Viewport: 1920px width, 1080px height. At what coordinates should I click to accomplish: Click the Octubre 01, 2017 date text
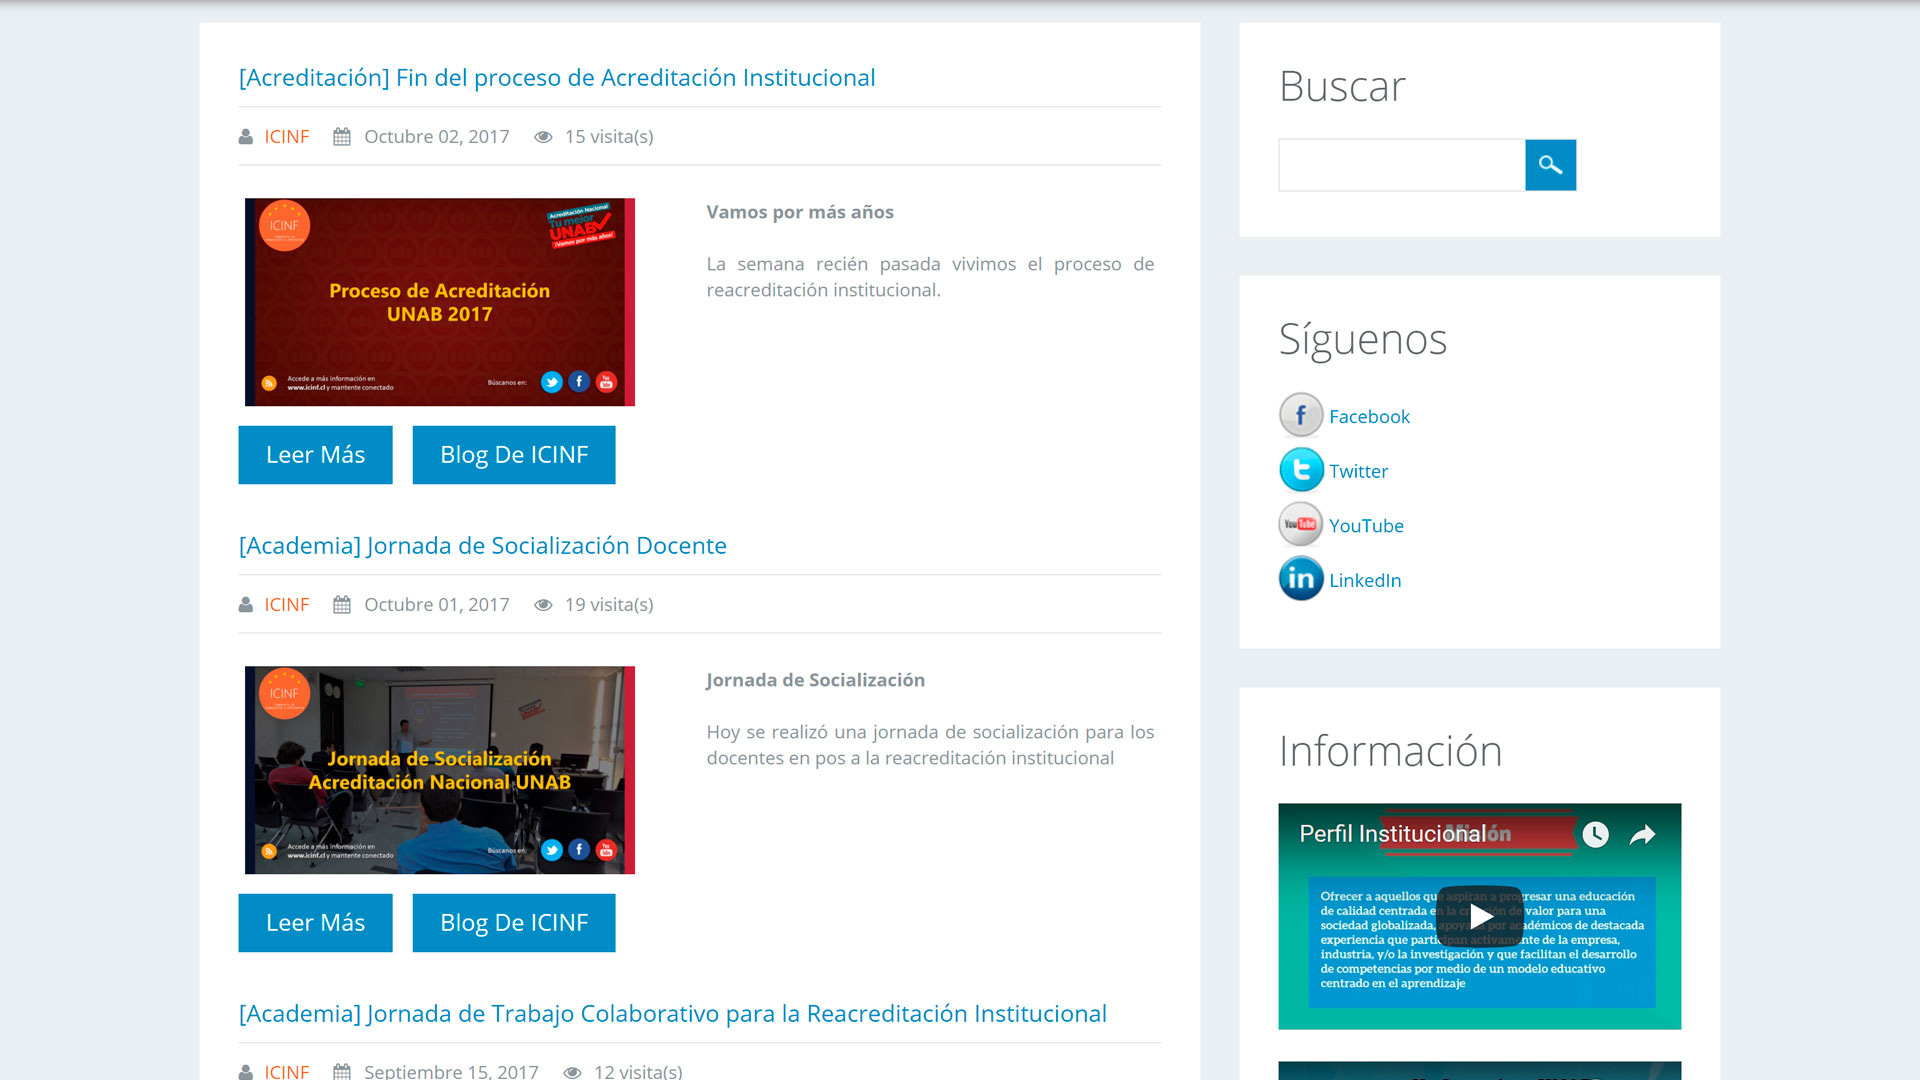[437, 605]
